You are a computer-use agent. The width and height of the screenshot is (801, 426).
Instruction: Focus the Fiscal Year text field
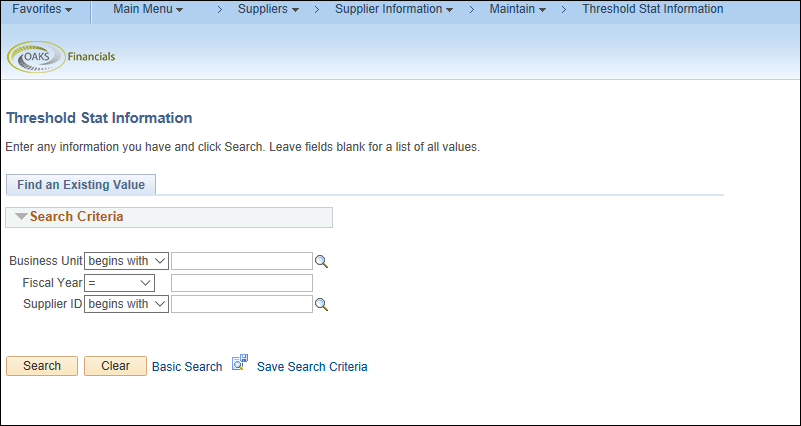click(x=242, y=282)
